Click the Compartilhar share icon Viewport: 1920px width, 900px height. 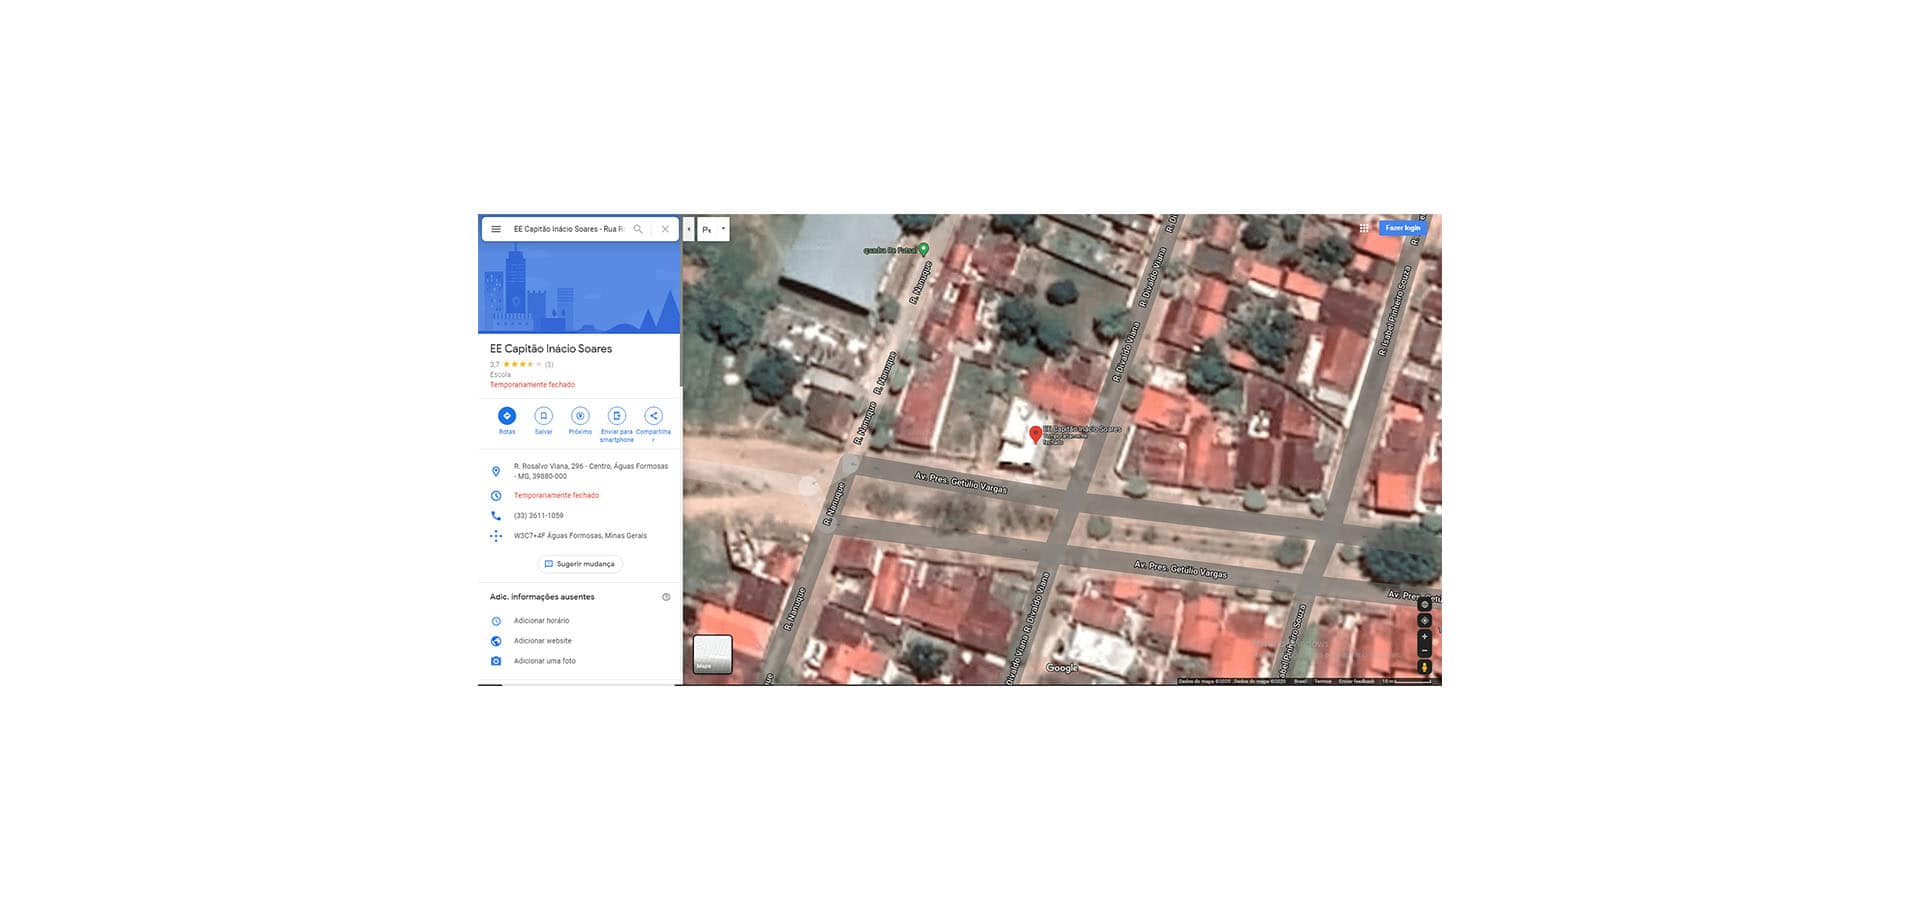click(653, 416)
